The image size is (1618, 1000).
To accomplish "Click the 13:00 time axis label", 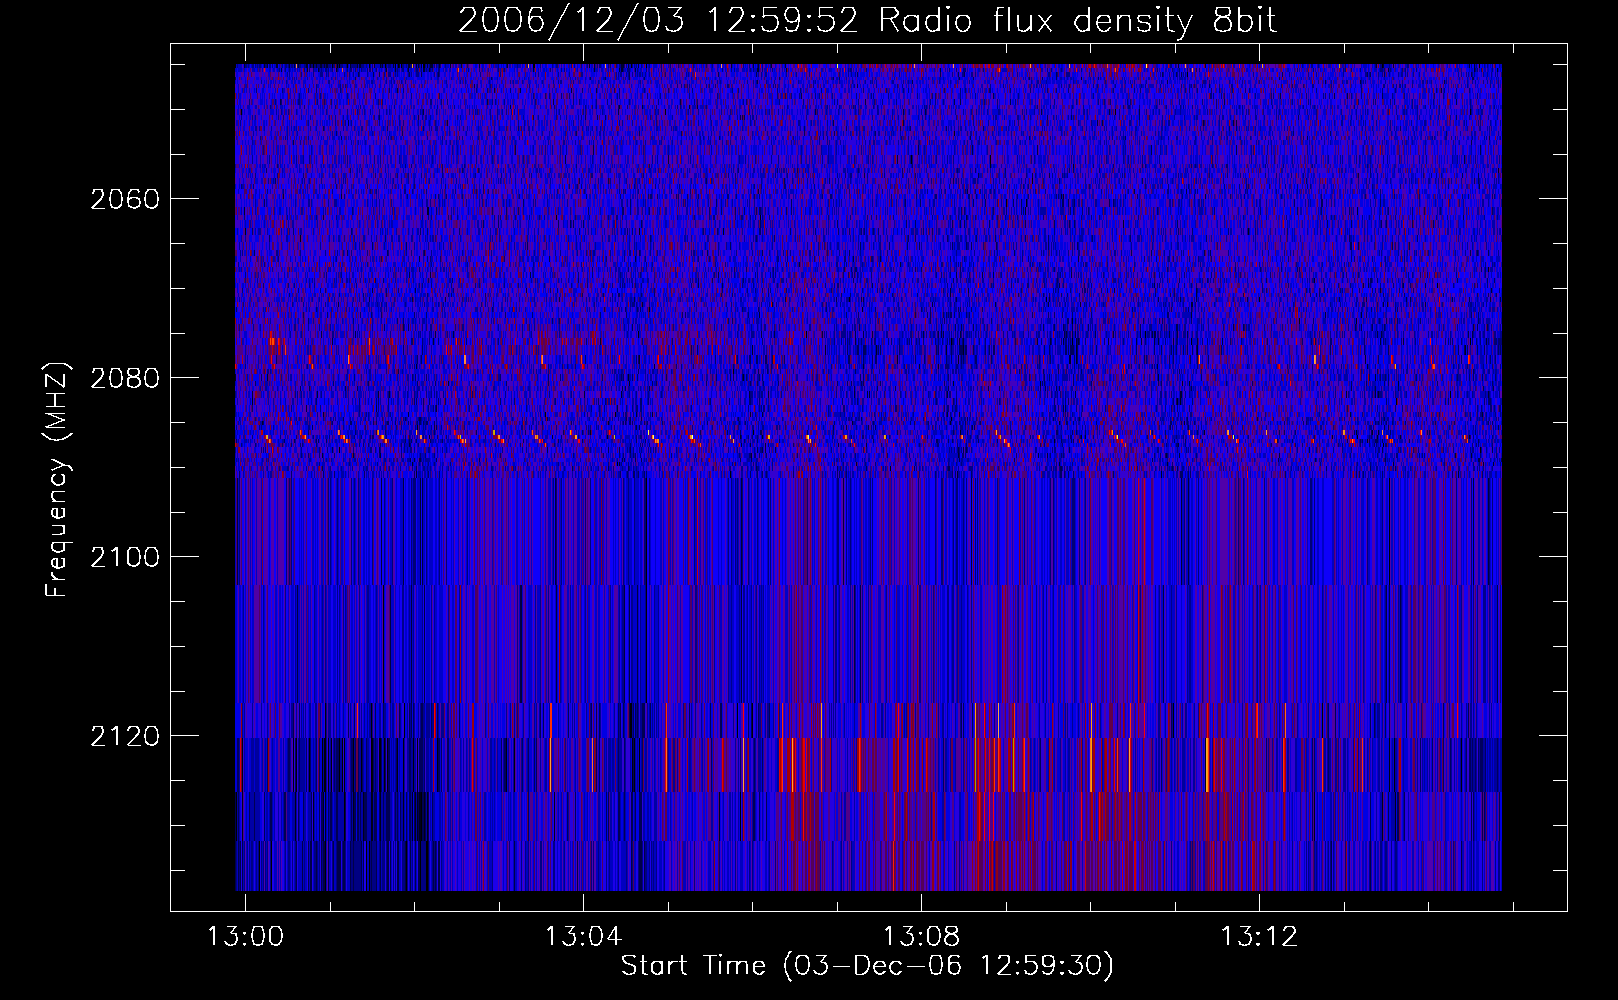I will click(x=245, y=937).
